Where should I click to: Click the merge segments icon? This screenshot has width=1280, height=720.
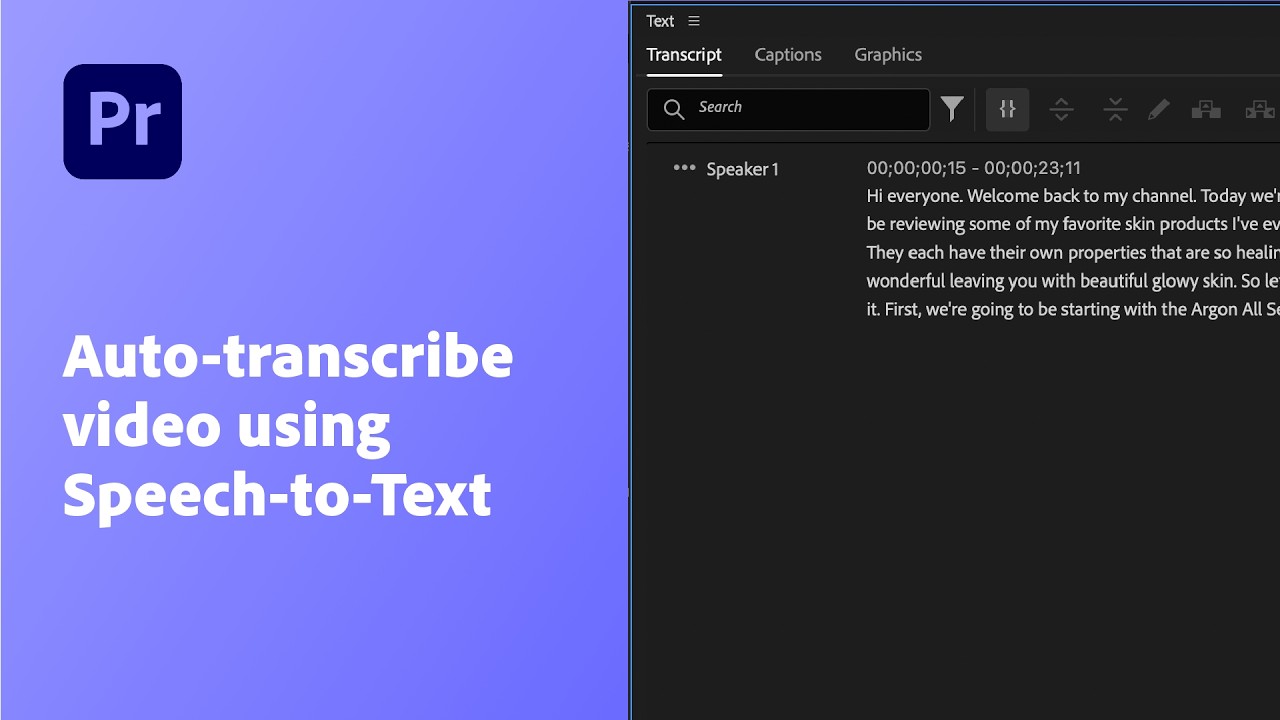(x=1115, y=109)
